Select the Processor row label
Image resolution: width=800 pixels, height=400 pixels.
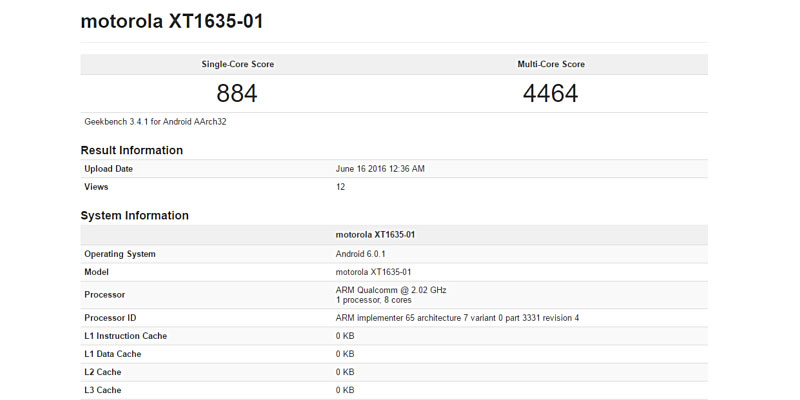coord(105,295)
